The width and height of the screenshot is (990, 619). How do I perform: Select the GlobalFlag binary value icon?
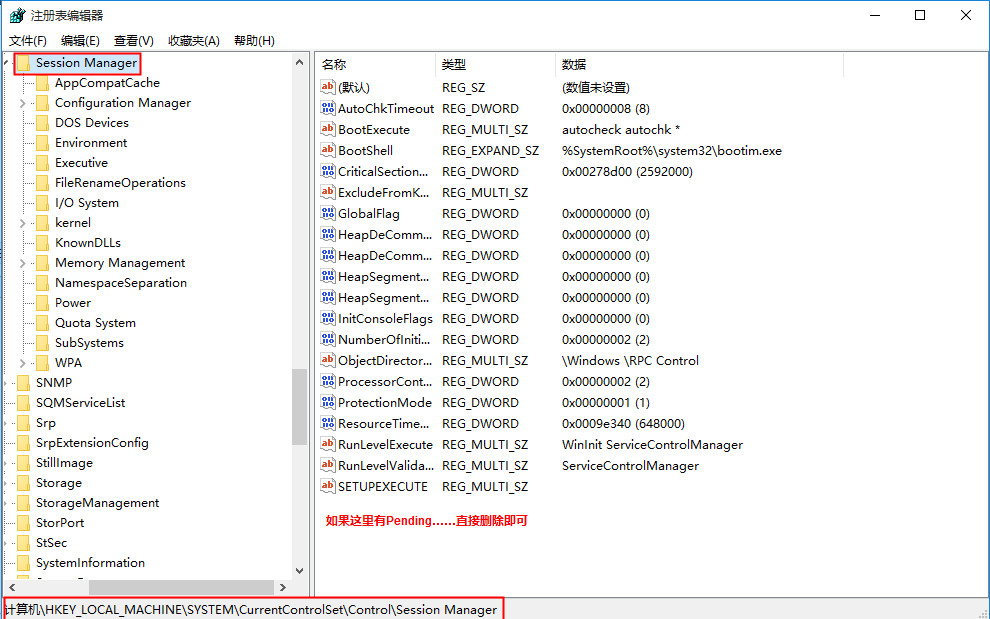click(x=328, y=213)
